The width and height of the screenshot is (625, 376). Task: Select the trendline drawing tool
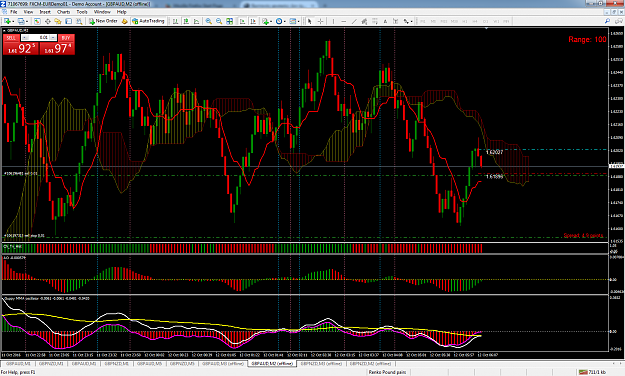pyautogui.click(x=354, y=21)
